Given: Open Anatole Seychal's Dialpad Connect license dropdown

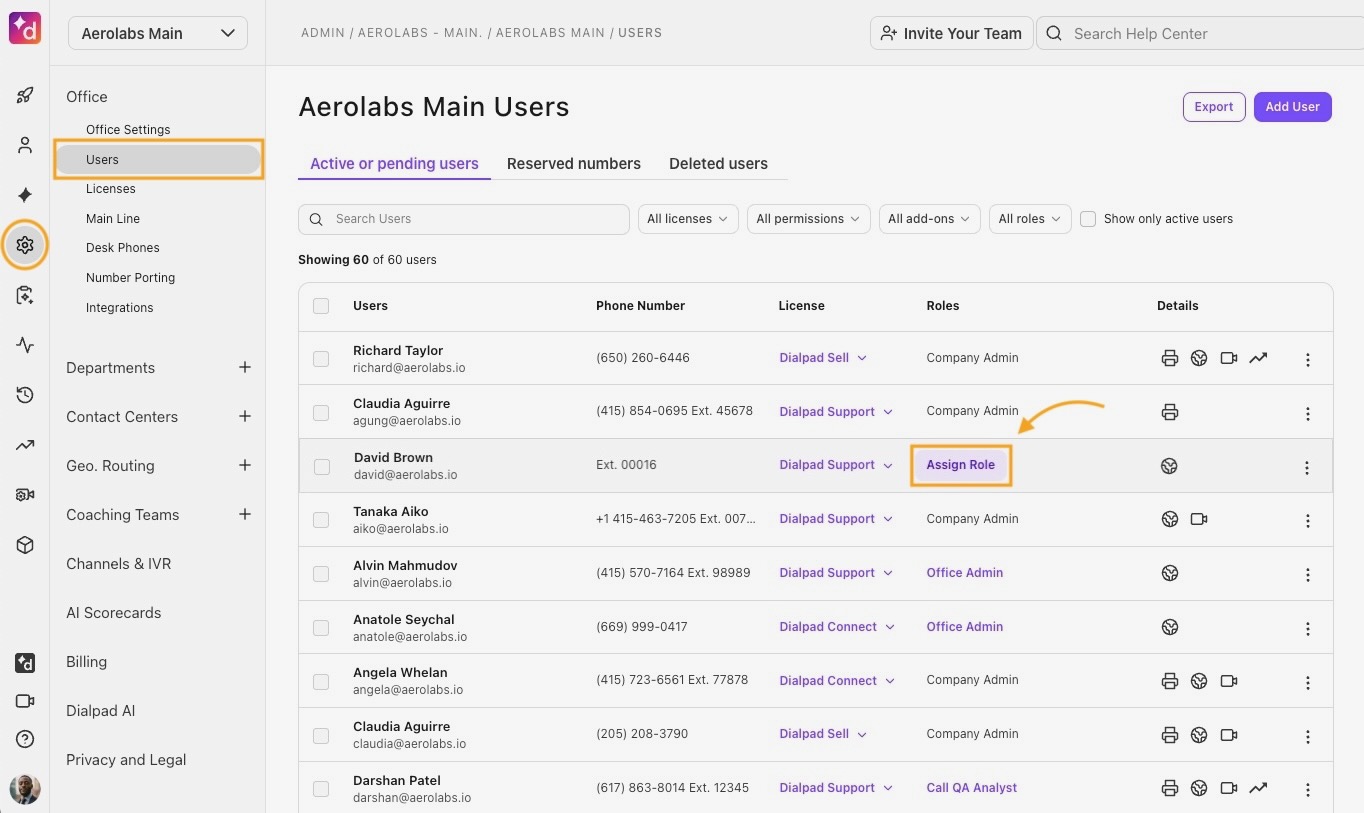Looking at the screenshot, I should point(837,627).
